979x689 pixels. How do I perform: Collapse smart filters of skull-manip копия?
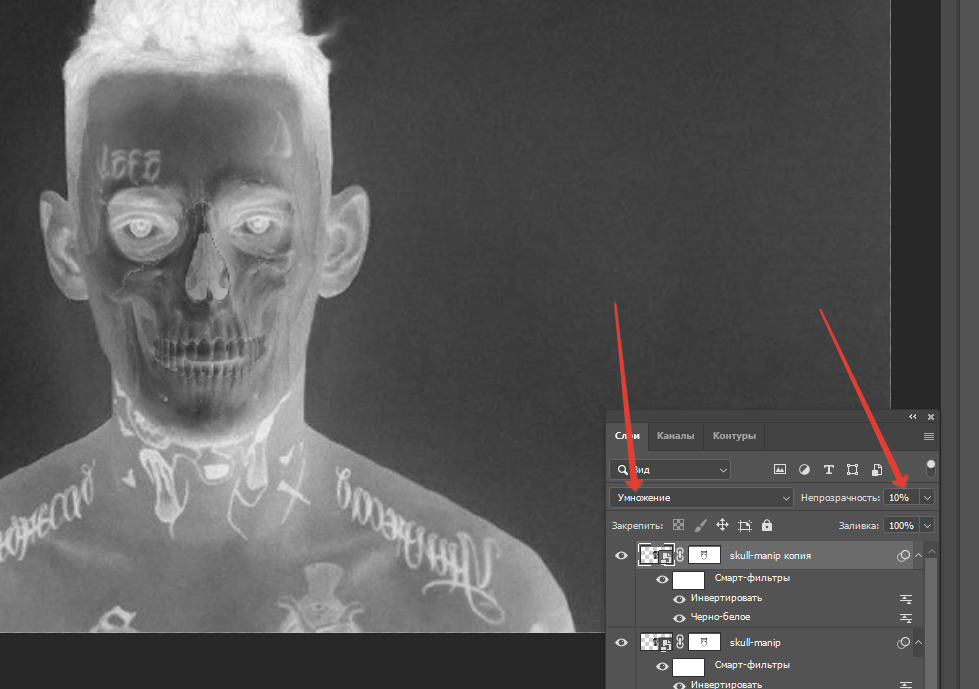(918, 555)
